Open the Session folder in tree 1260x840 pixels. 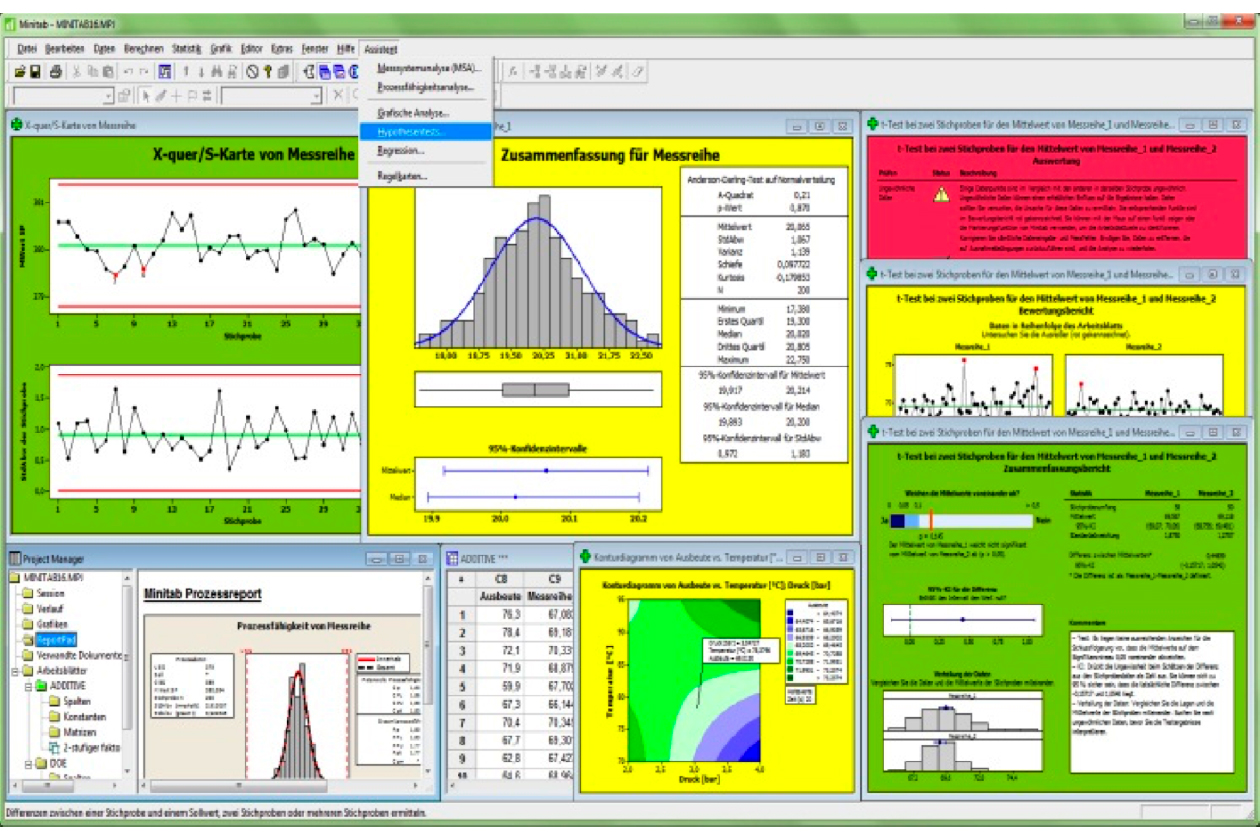coord(50,593)
